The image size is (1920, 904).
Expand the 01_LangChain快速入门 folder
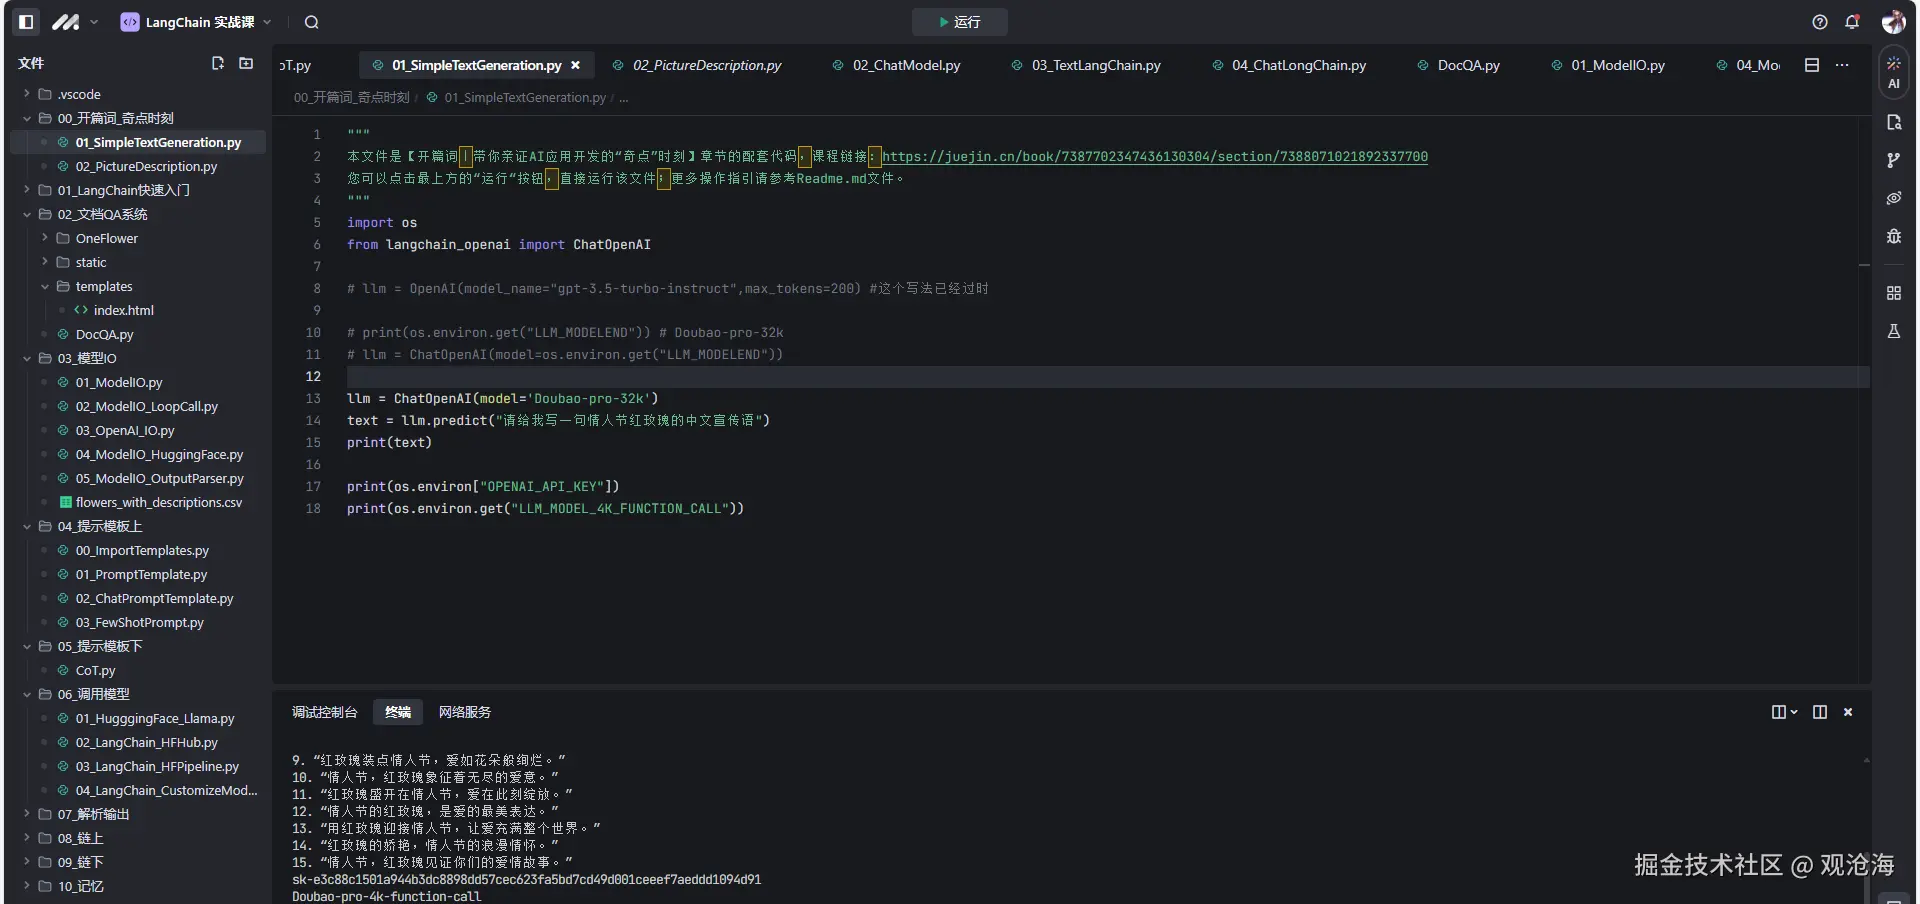click(x=123, y=190)
